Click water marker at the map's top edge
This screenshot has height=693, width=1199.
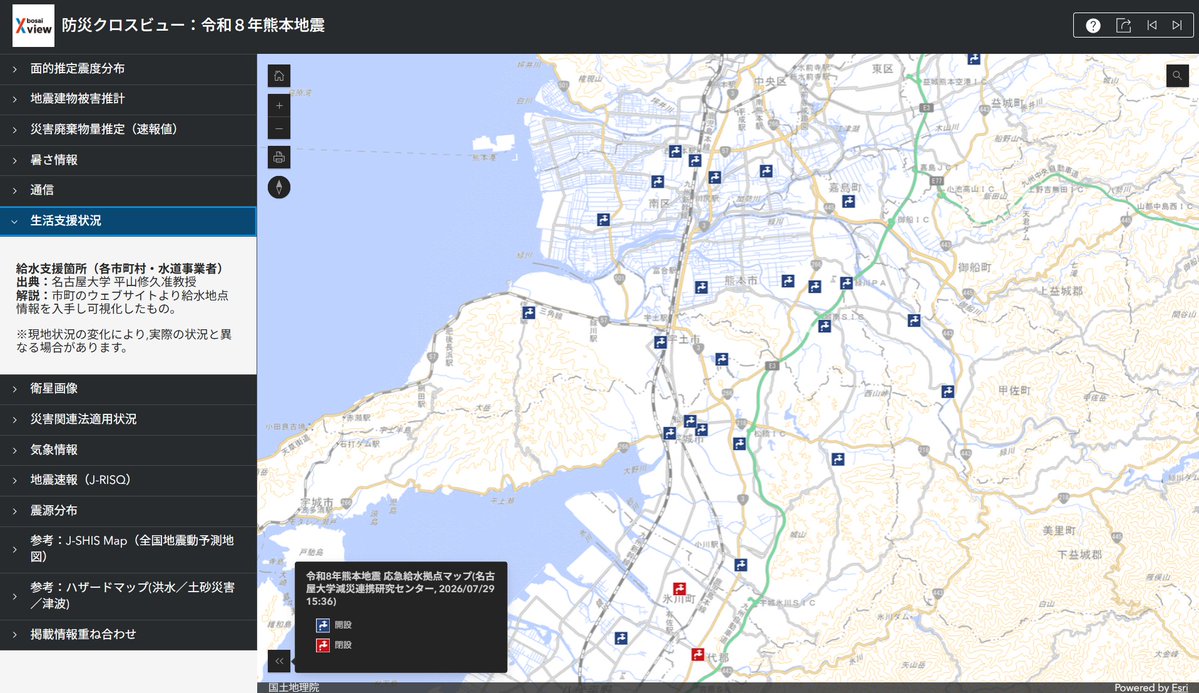(x=973, y=58)
